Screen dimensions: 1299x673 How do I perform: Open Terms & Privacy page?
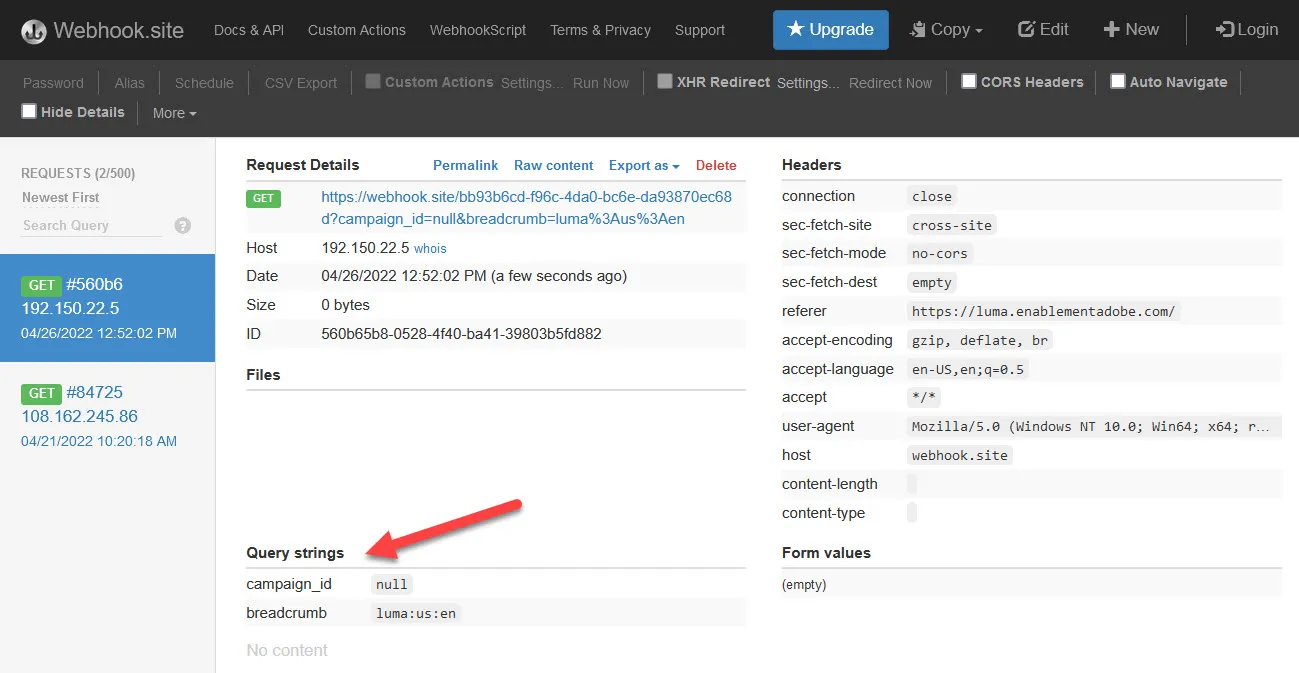click(600, 30)
